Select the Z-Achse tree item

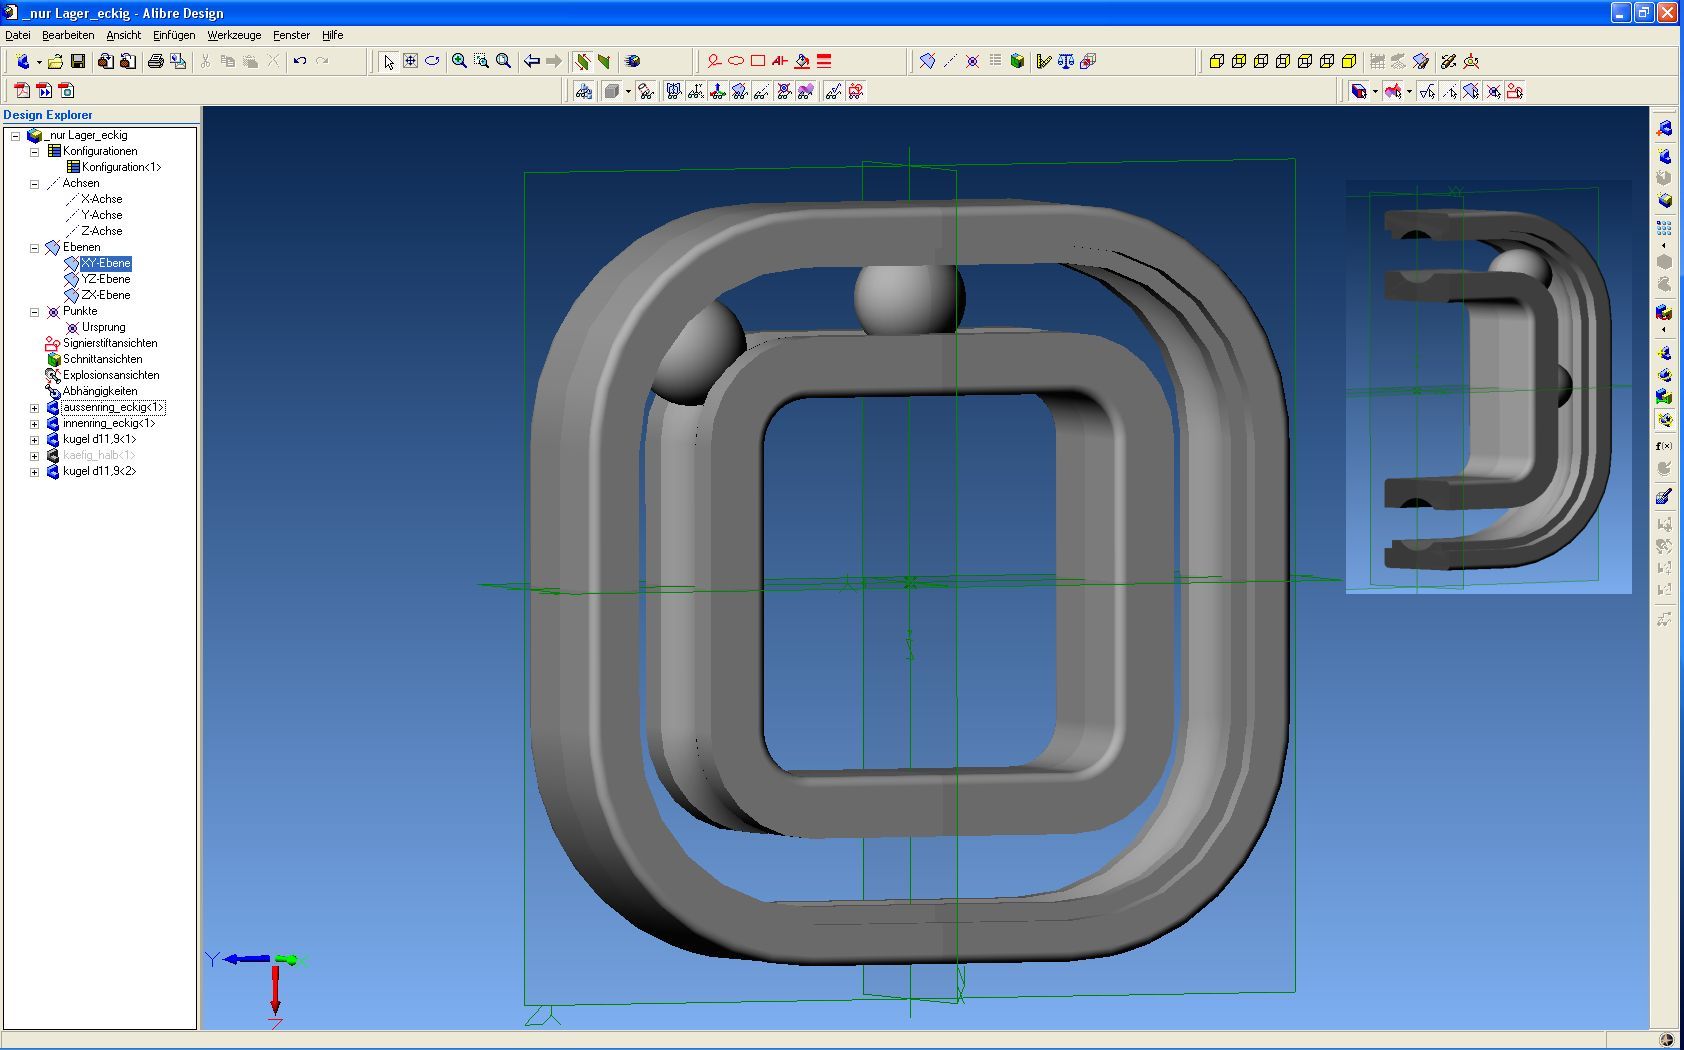(x=102, y=231)
